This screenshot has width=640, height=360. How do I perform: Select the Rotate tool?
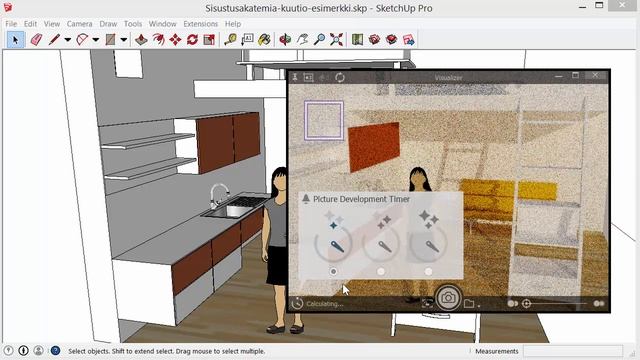[x=192, y=40]
